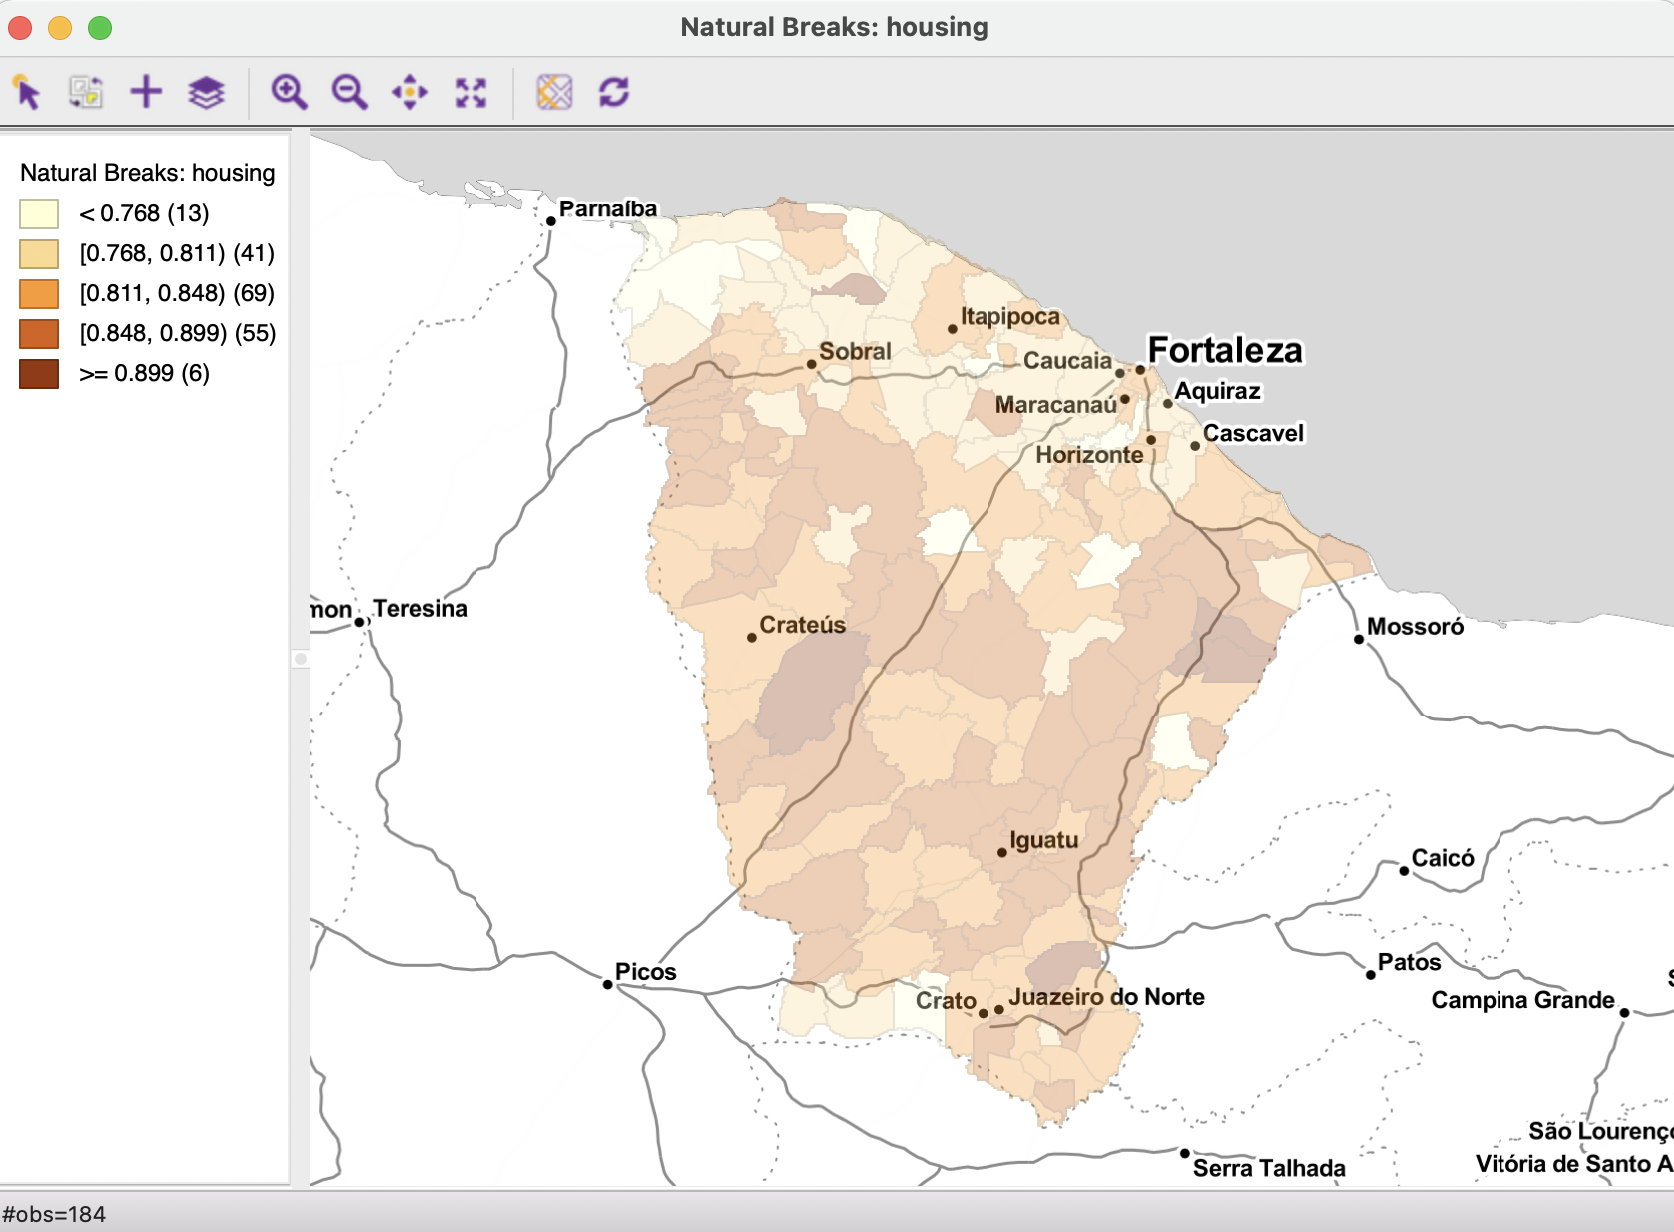Activate the zoom in magnifier

click(x=290, y=92)
